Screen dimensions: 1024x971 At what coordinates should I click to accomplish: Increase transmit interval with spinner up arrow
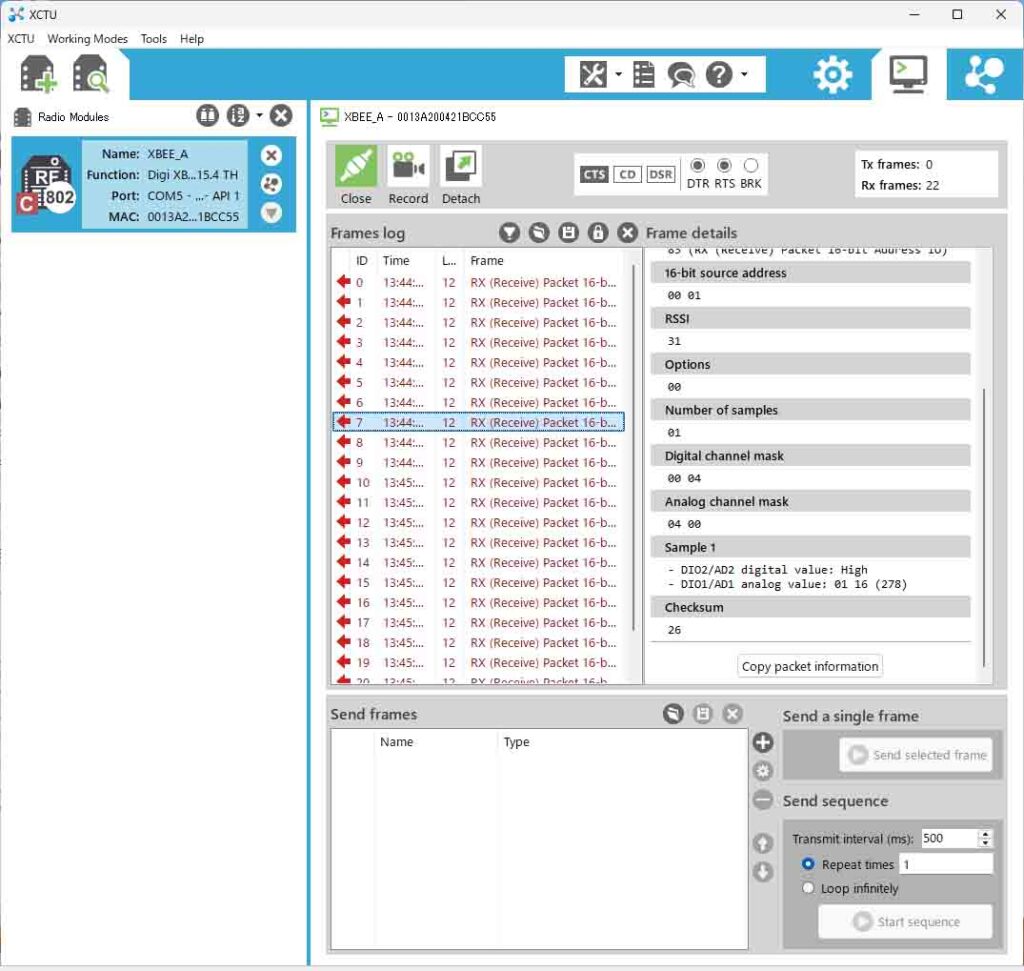(x=985, y=834)
